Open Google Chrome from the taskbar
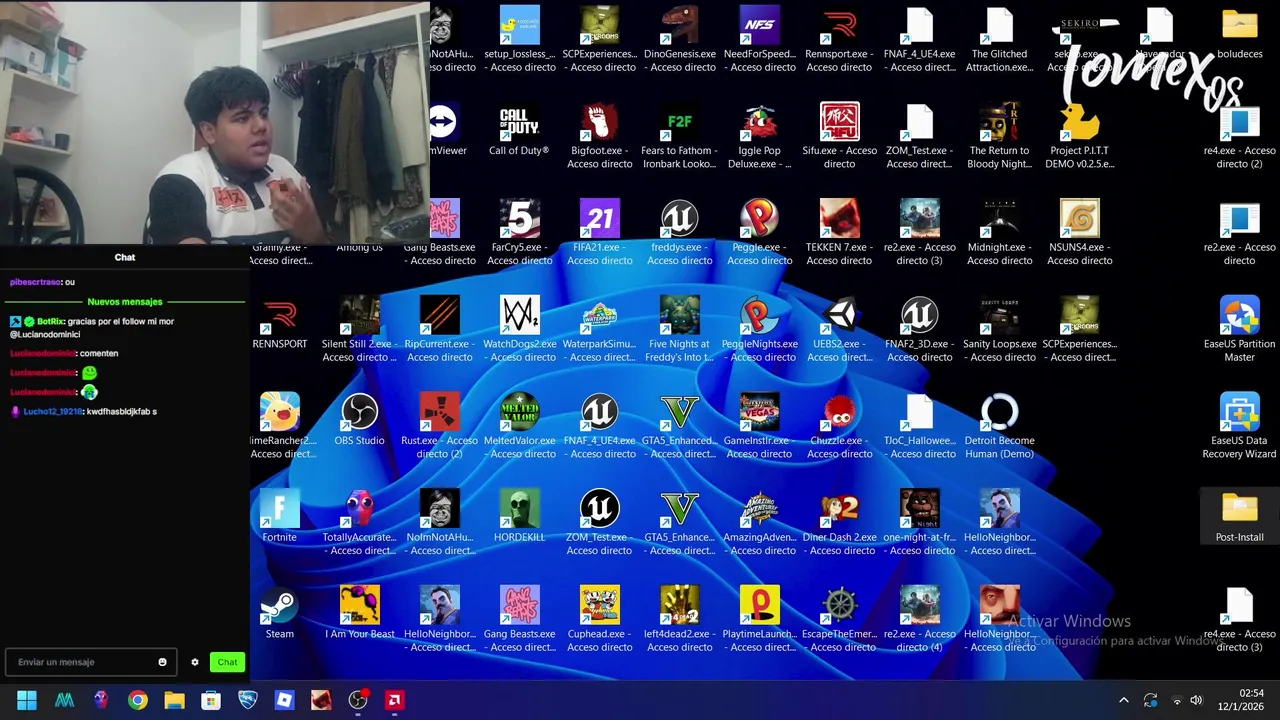Viewport: 1280px width, 720px height. click(x=138, y=700)
